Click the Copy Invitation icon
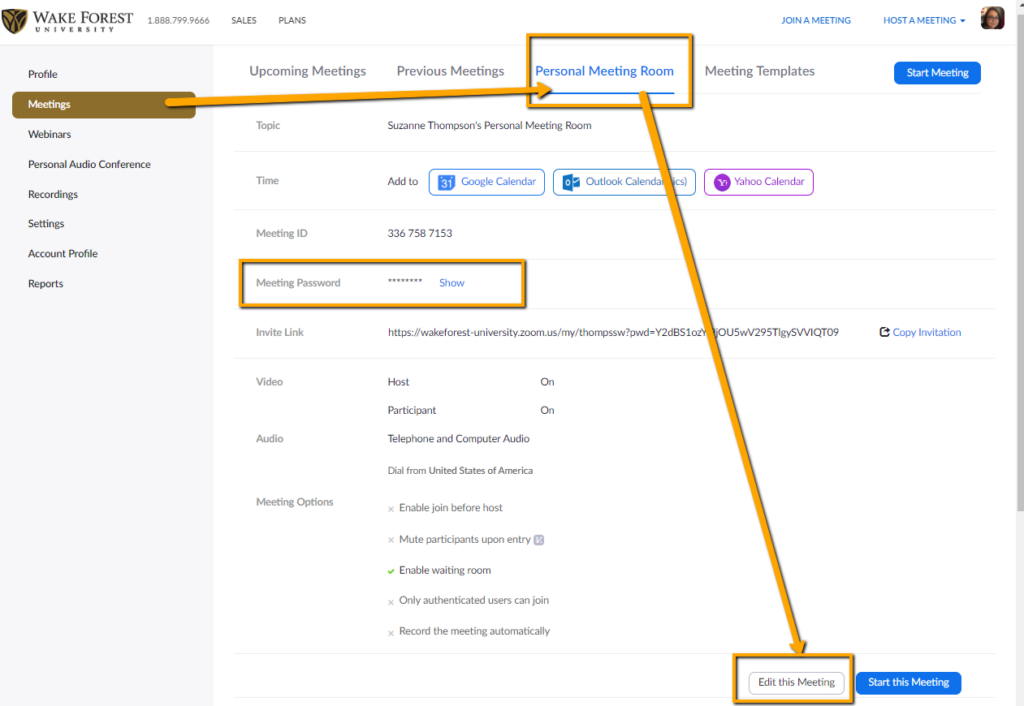This screenshot has height=706, width=1024. click(x=886, y=332)
